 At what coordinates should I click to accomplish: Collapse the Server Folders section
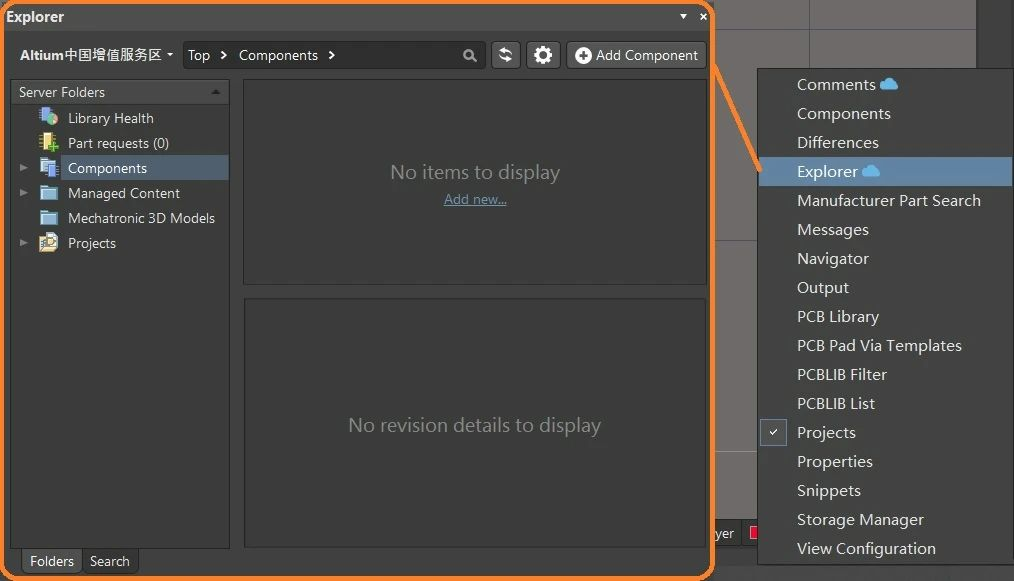tap(216, 93)
